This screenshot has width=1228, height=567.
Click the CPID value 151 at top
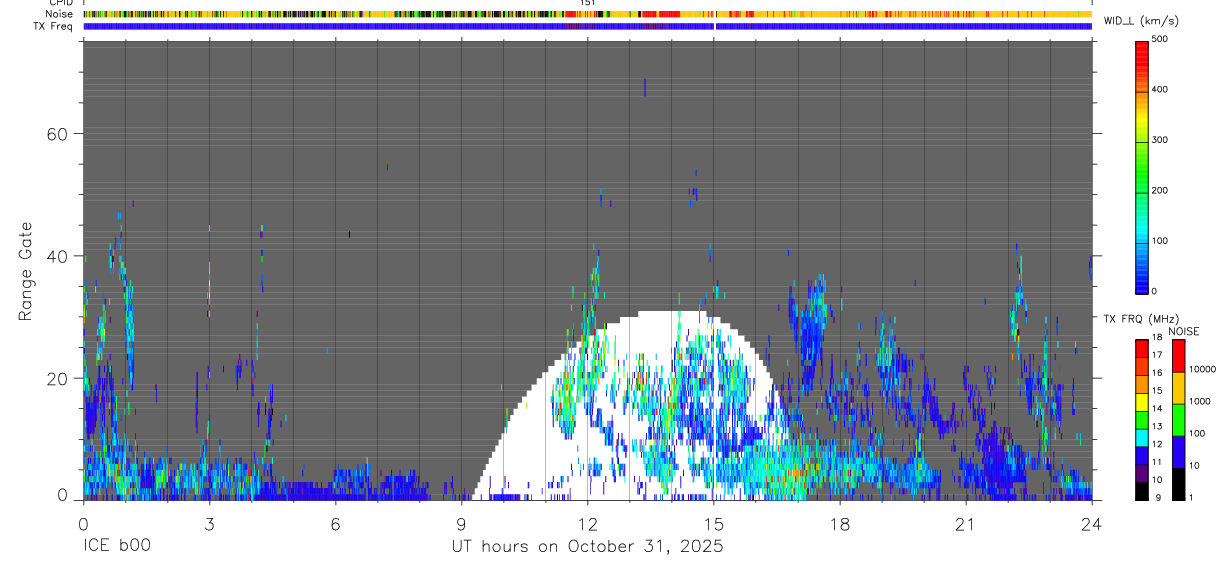coord(587,3)
